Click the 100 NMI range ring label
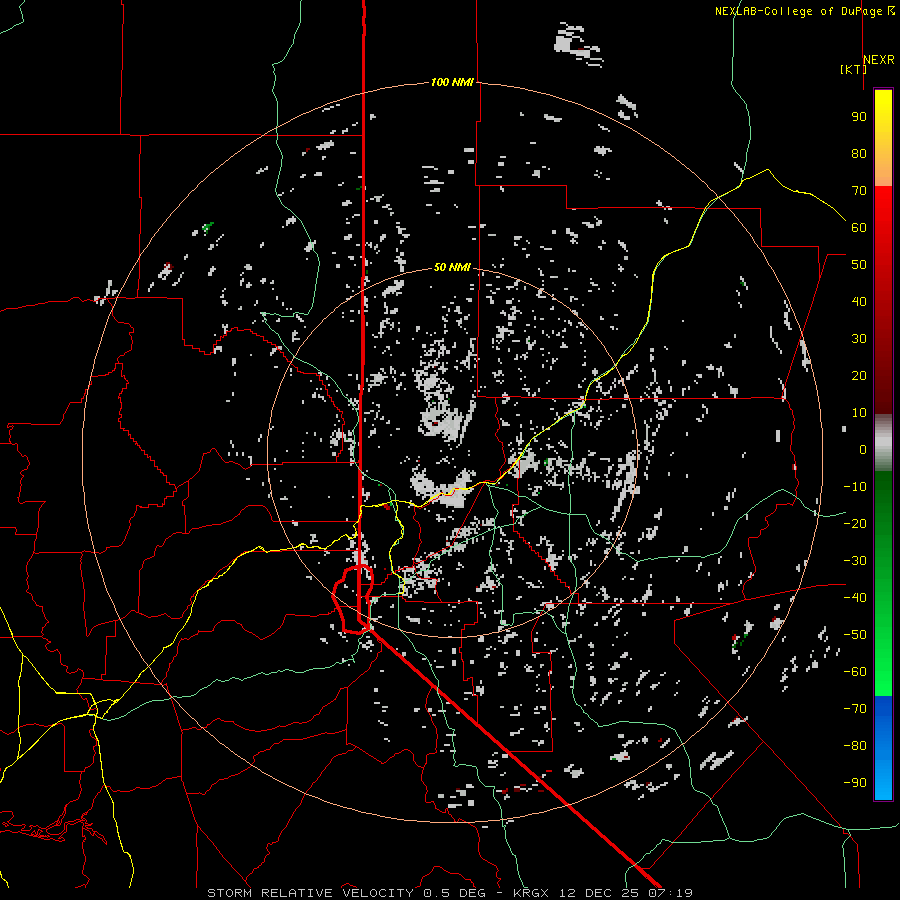This screenshot has height=900, width=900. point(452,83)
